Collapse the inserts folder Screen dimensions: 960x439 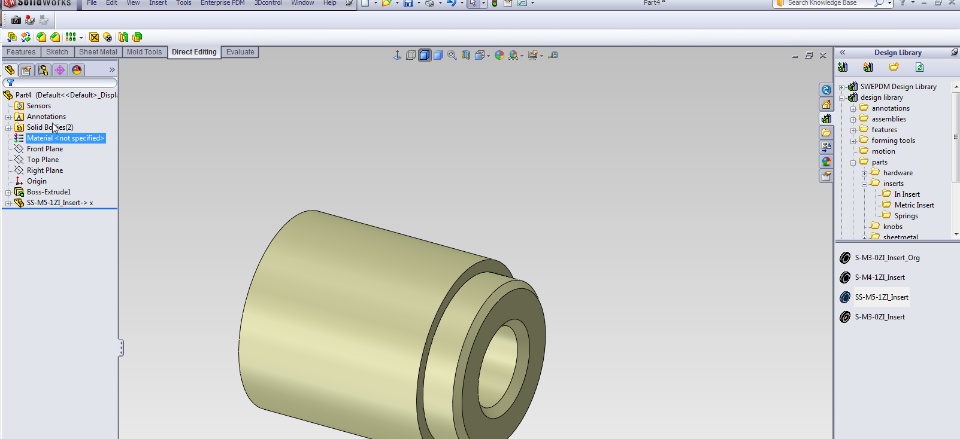coord(864,184)
